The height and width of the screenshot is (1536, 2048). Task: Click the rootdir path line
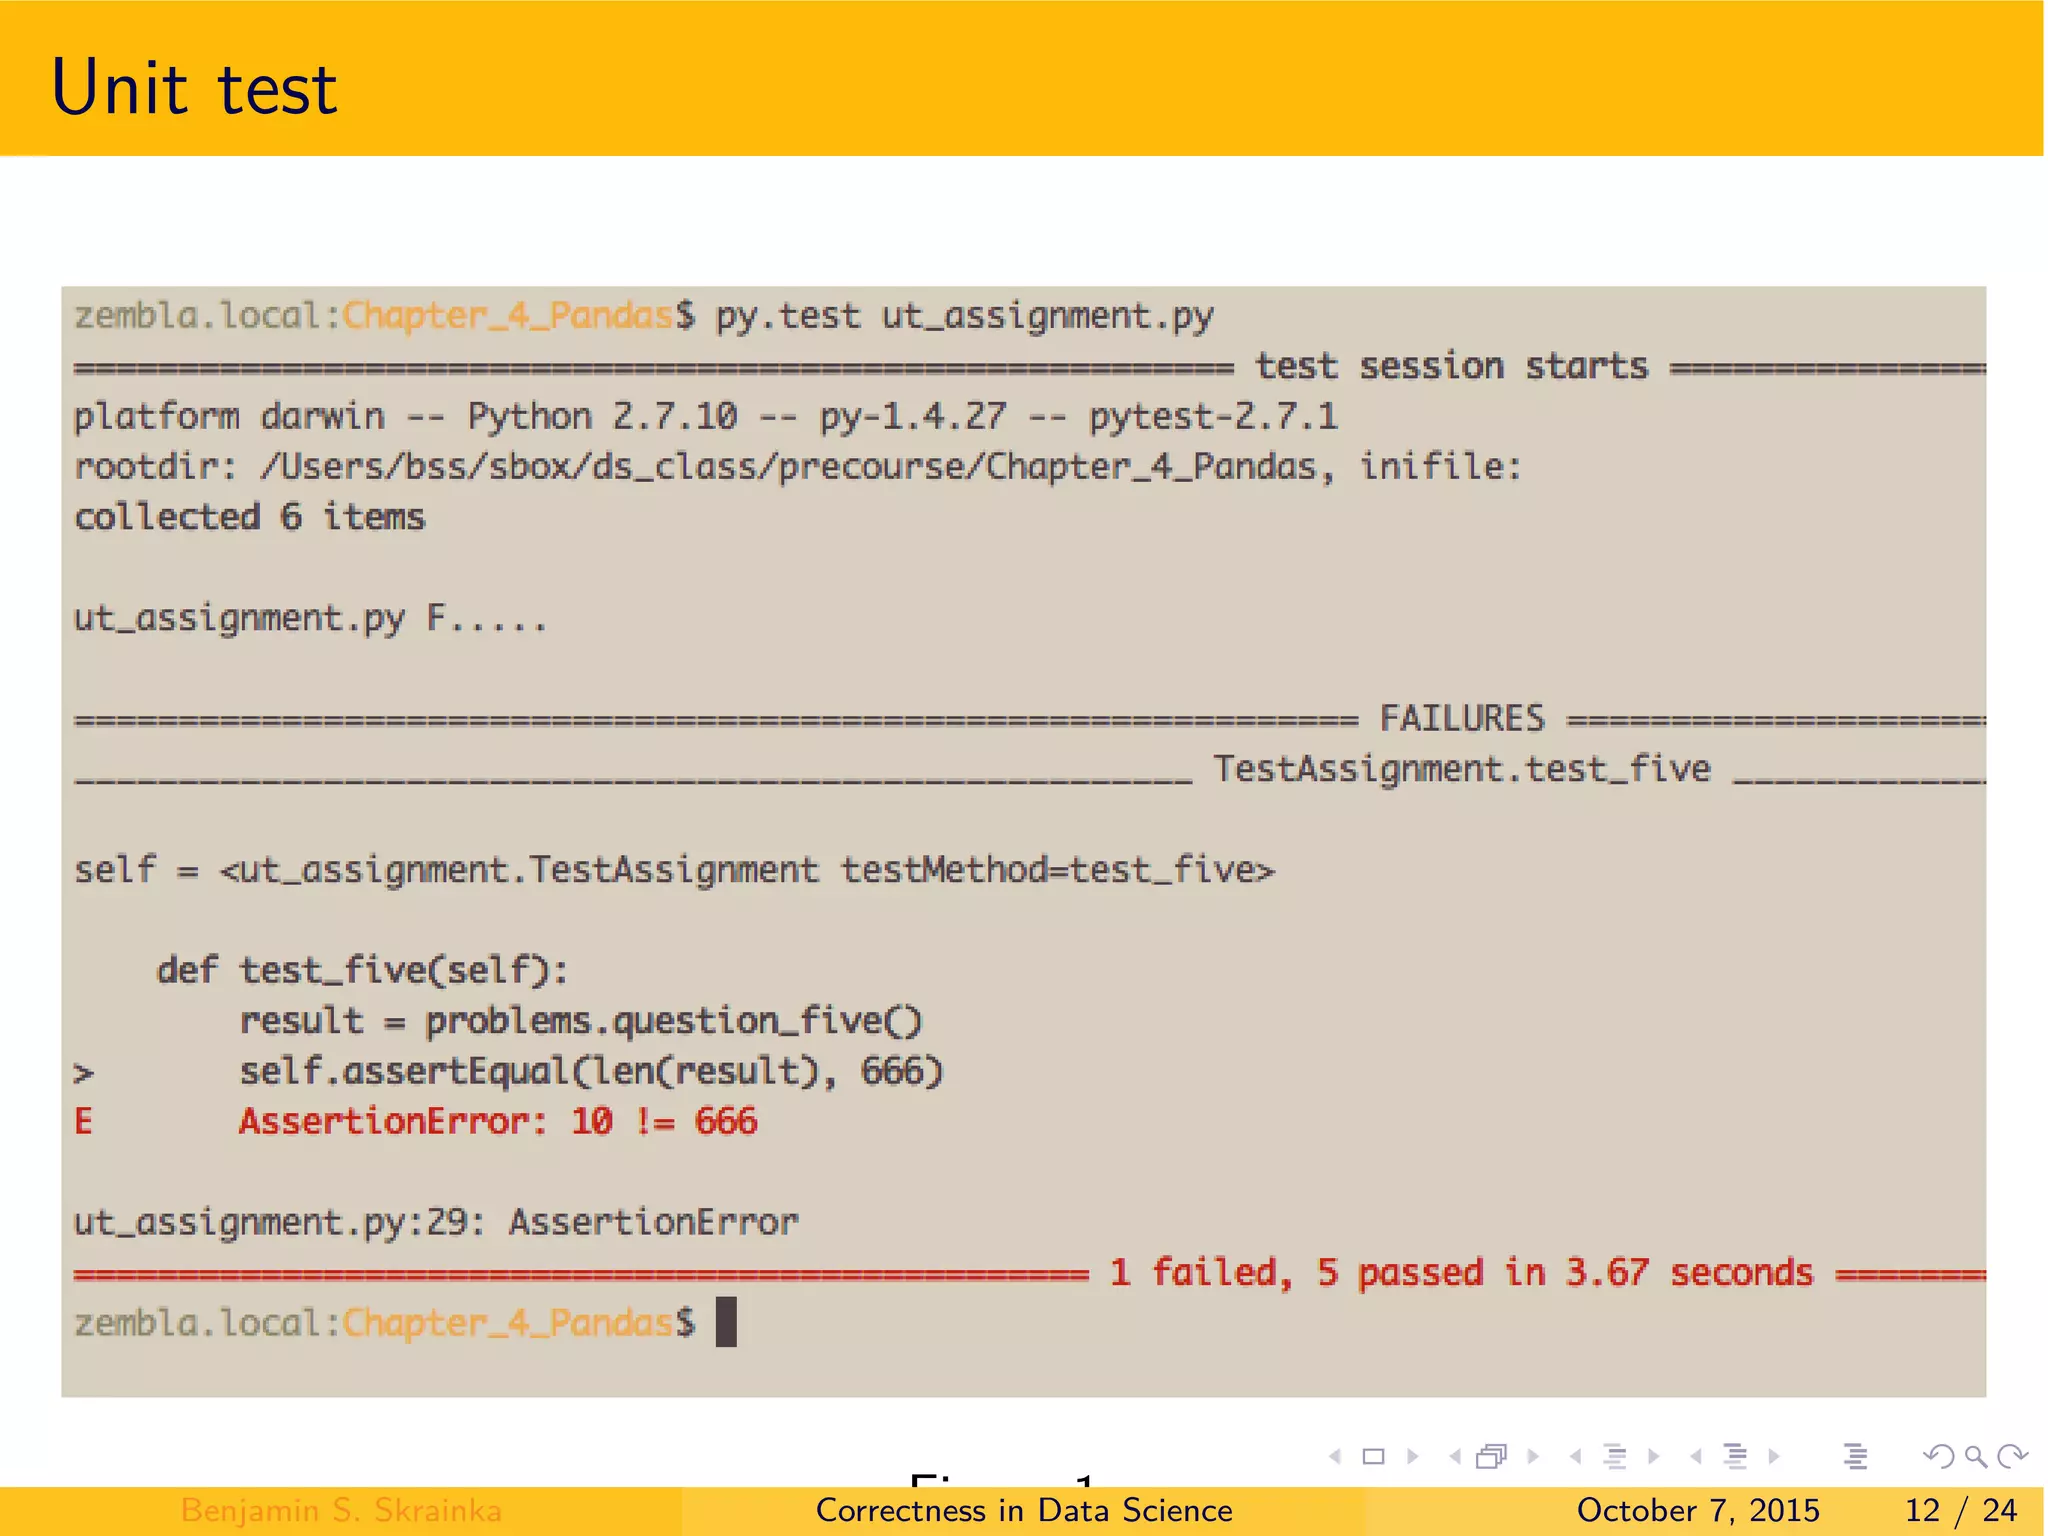coord(798,467)
